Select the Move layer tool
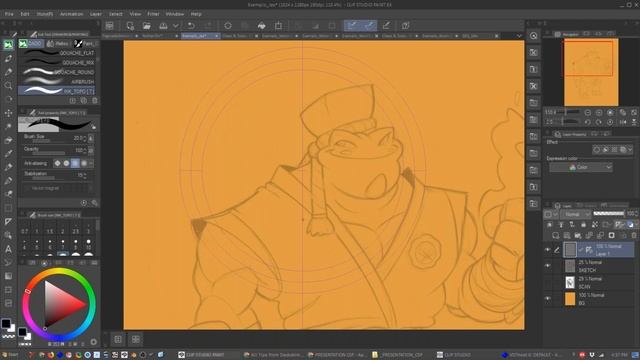The height and width of the screenshot is (360, 640). click(8, 113)
